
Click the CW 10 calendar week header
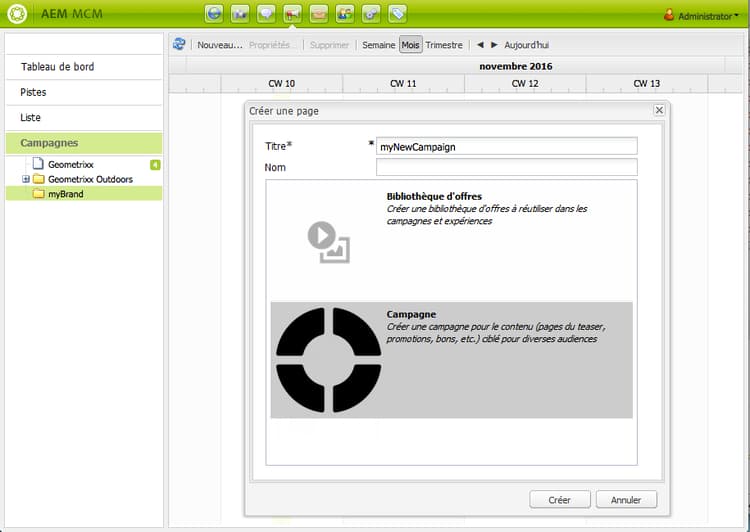[282, 83]
